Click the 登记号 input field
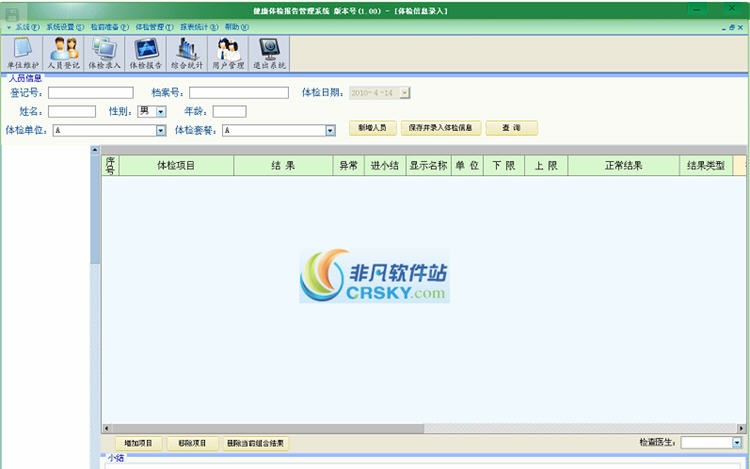Viewport: 750px width, 469px height. tap(91, 93)
